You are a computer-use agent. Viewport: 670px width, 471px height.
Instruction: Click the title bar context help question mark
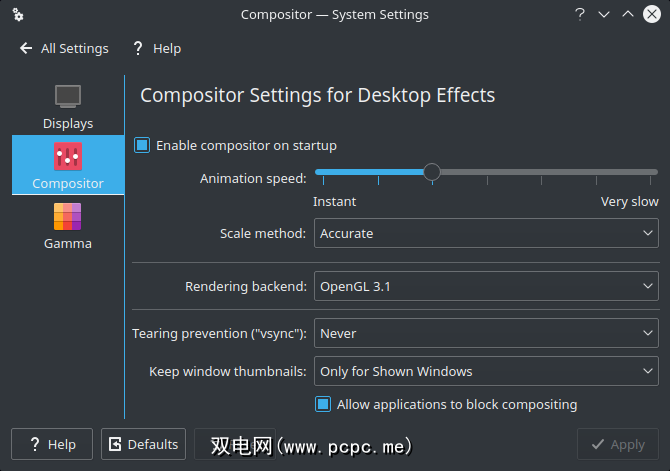point(580,15)
